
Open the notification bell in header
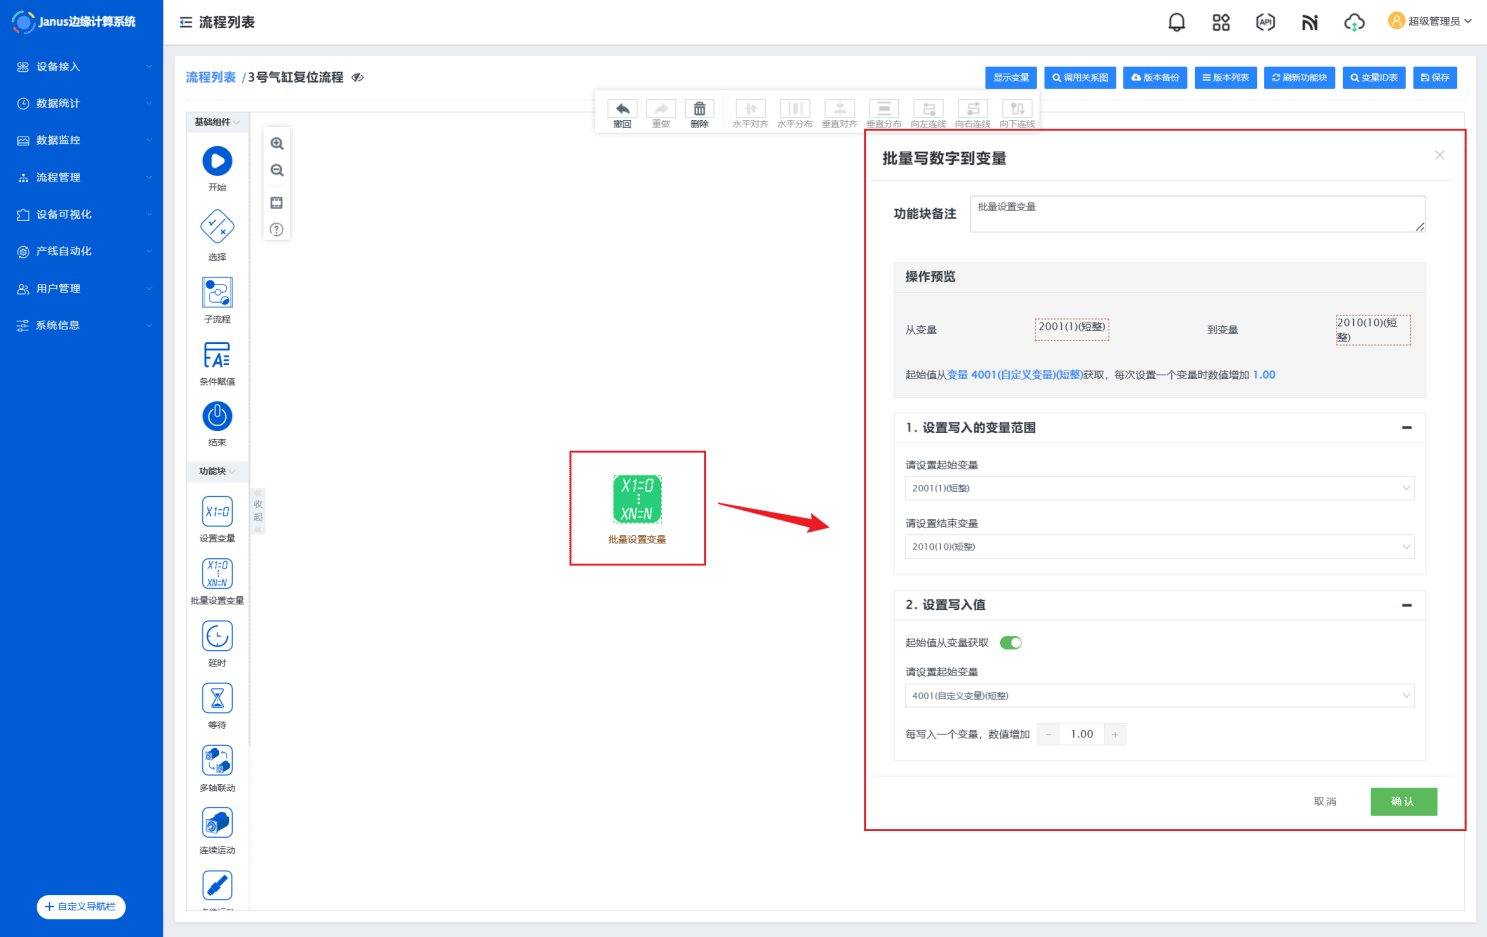point(1177,22)
